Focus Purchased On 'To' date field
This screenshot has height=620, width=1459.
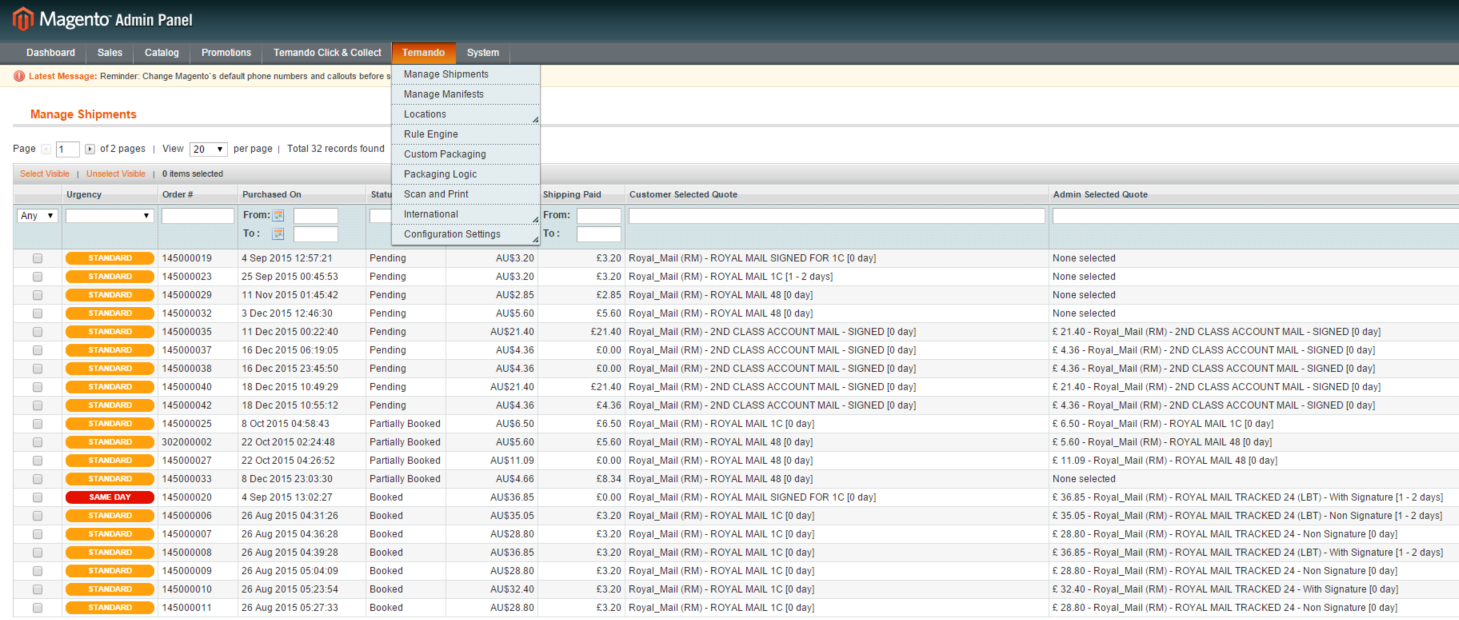point(316,235)
